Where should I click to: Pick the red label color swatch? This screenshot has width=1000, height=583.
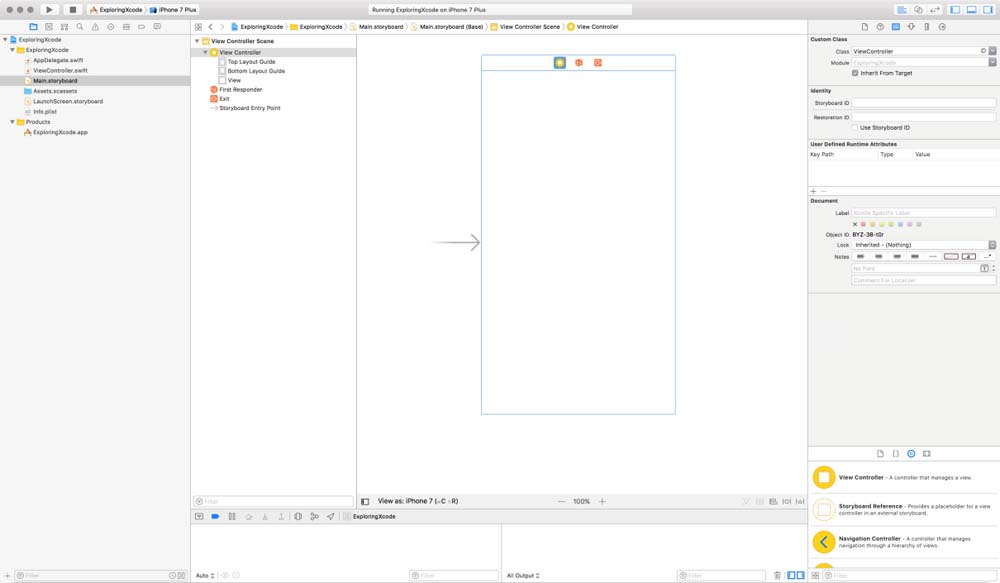coord(864,224)
